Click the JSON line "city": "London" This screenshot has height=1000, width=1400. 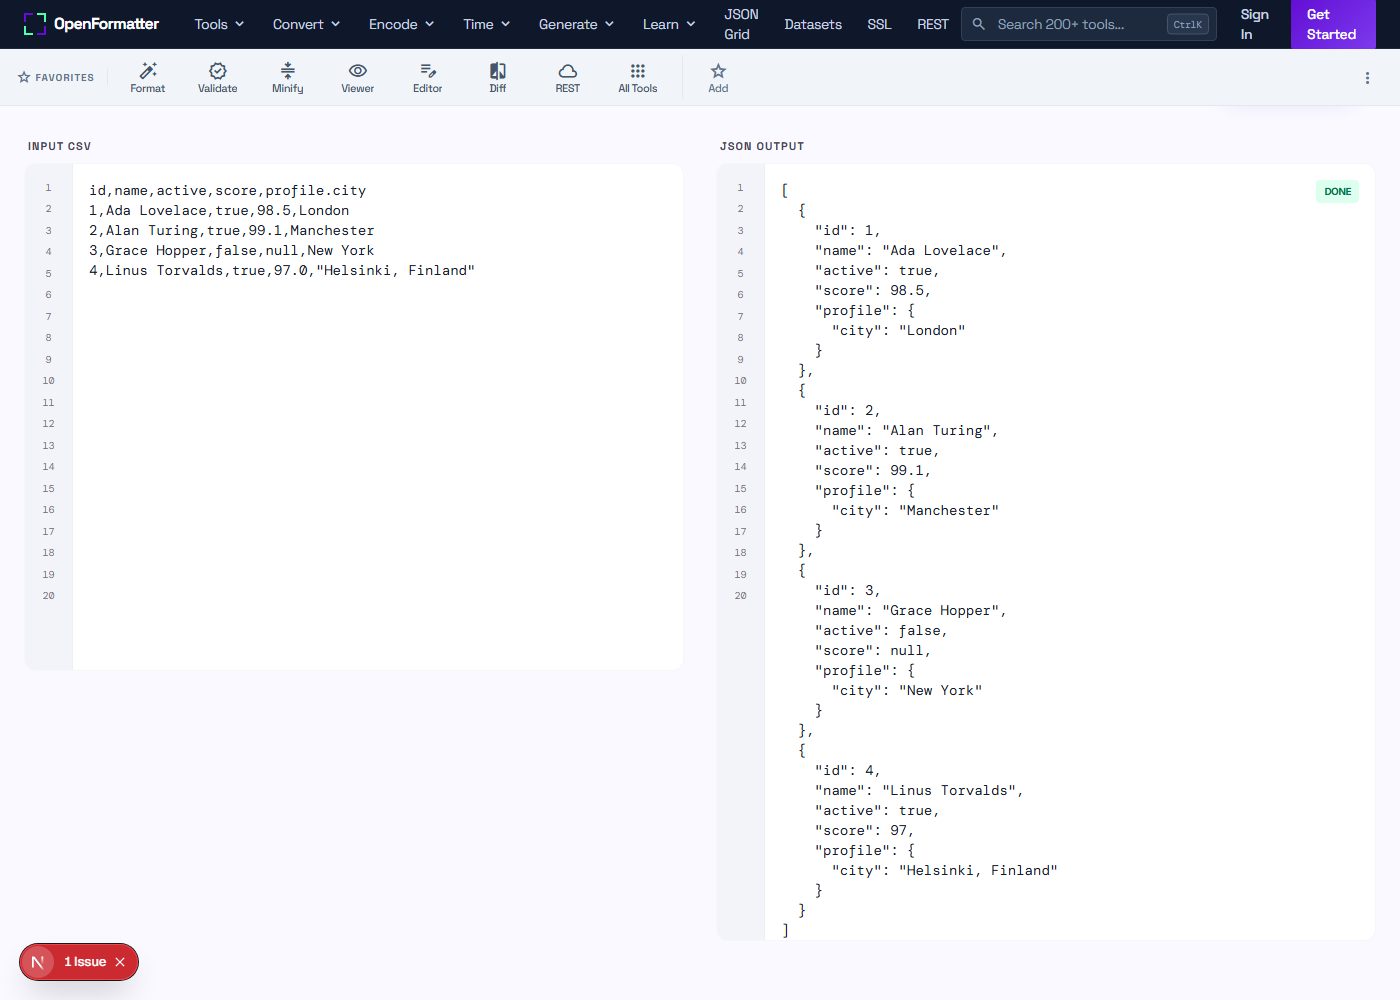click(898, 331)
